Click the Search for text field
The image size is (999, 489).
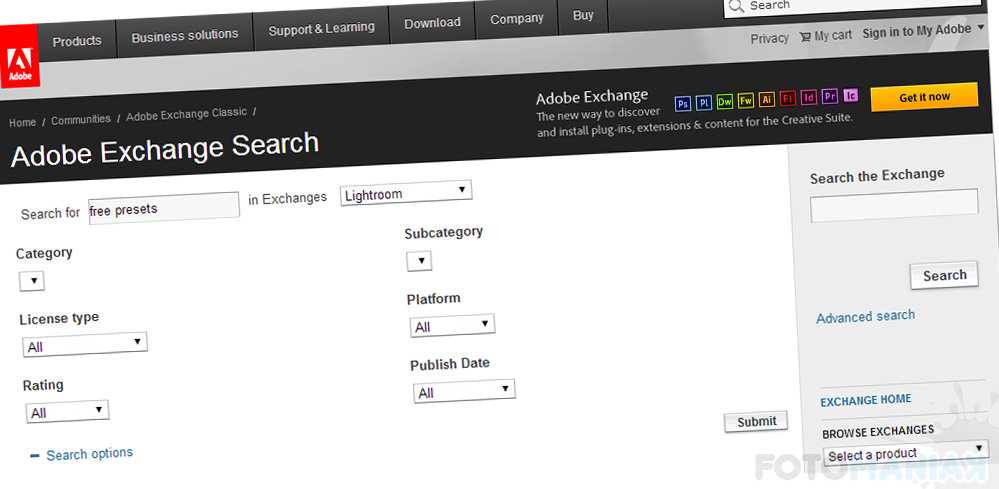tap(164, 208)
